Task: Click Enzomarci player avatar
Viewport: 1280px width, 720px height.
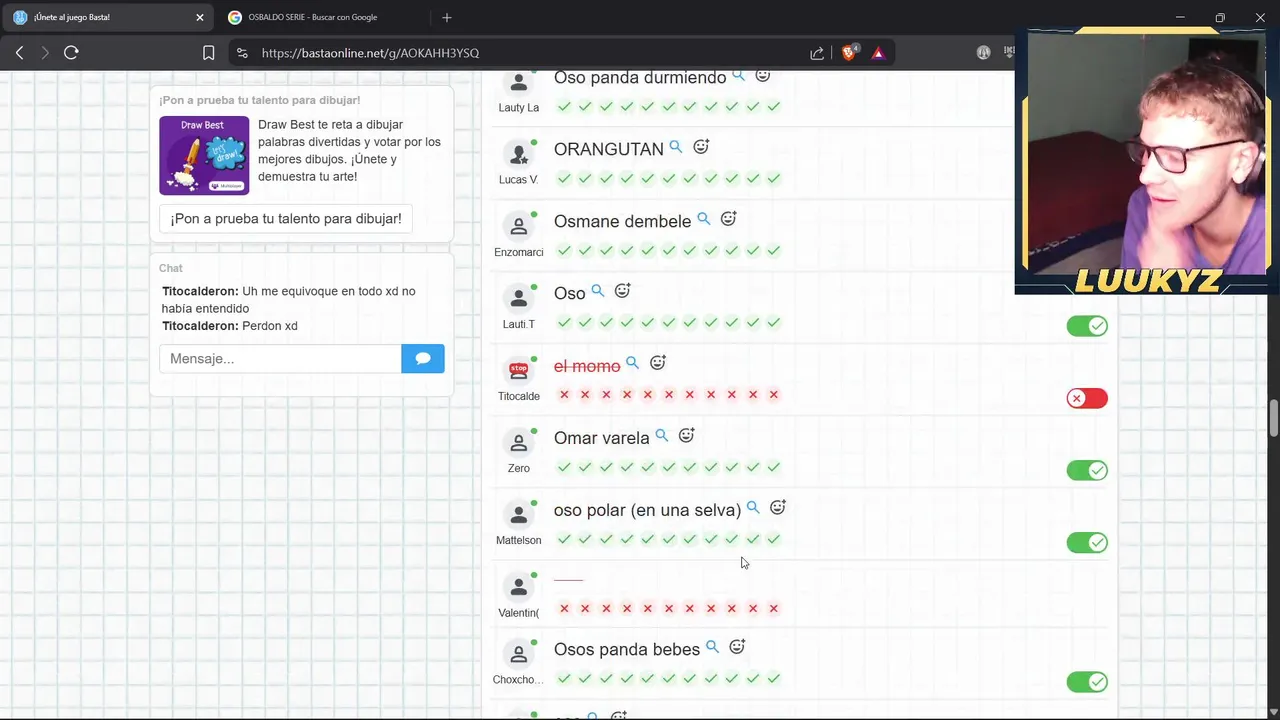Action: (x=518, y=226)
